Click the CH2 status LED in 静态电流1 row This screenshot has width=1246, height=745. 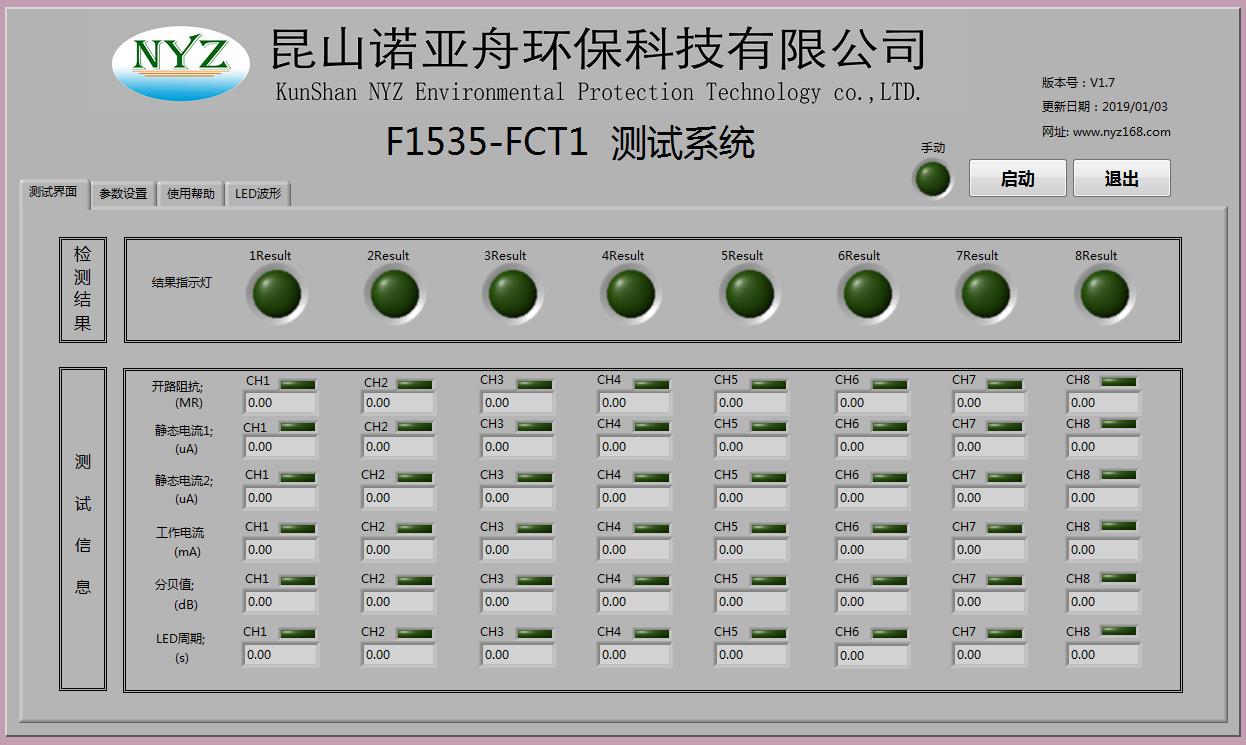(x=415, y=428)
